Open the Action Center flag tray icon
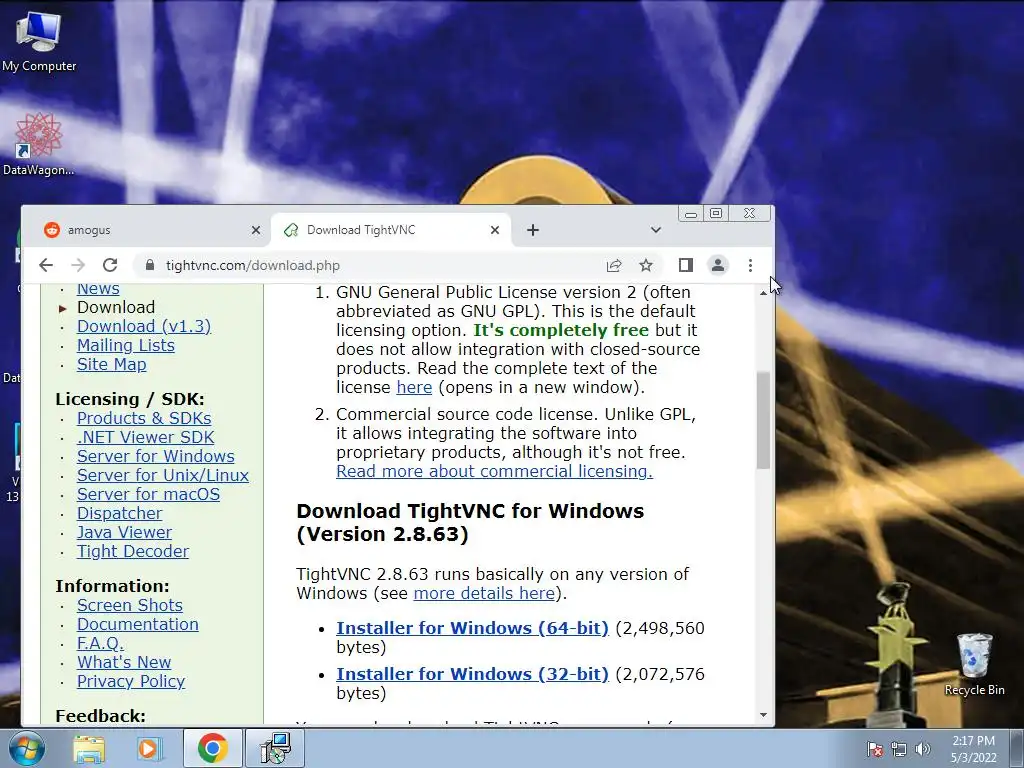Viewport: 1024px width, 768px height. (x=874, y=749)
